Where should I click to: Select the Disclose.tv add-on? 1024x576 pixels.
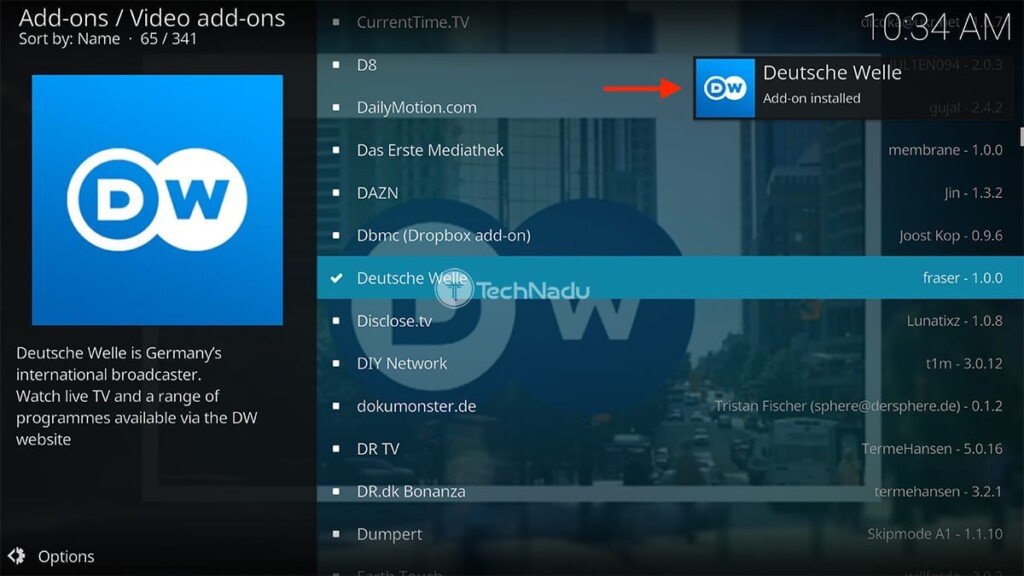coord(670,321)
